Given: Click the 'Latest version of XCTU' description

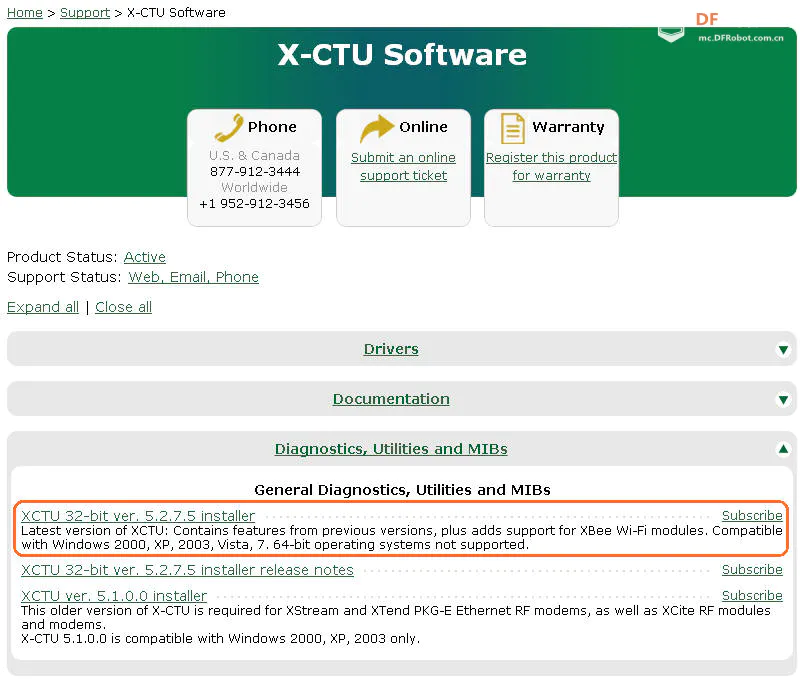Looking at the screenshot, I should tap(401, 537).
